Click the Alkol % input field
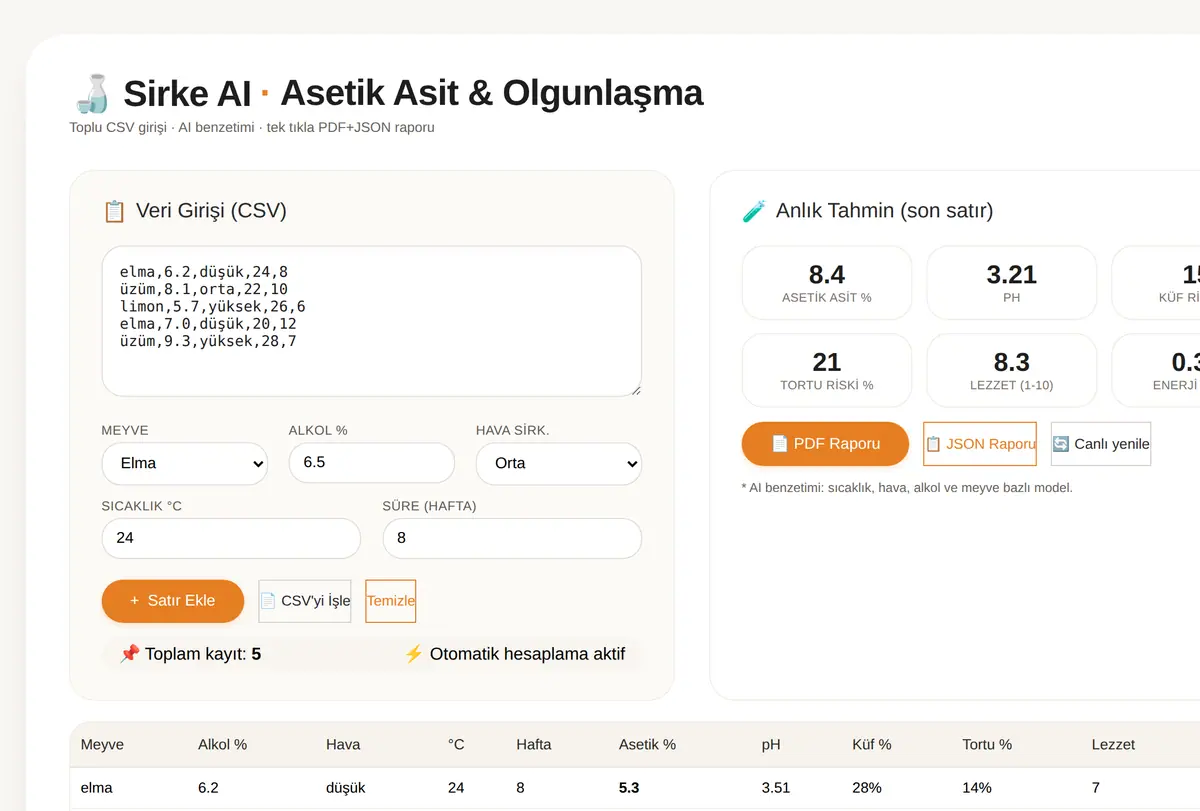 [x=372, y=463]
